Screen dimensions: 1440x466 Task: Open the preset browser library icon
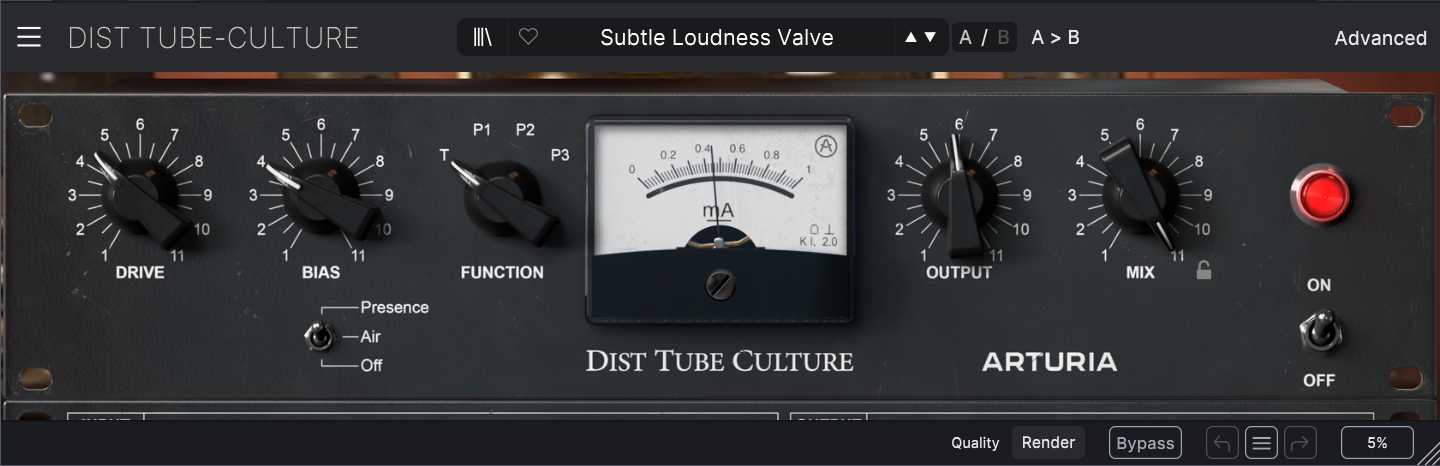pyautogui.click(x=483, y=38)
